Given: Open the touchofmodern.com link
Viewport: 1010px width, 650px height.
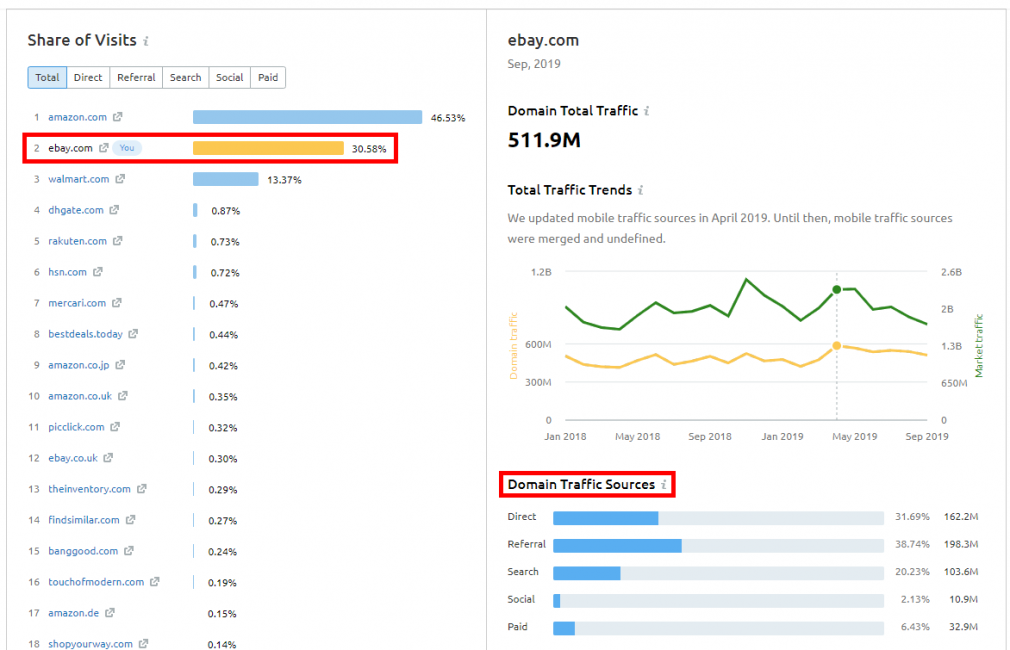Looking at the screenshot, I should point(96,582).
